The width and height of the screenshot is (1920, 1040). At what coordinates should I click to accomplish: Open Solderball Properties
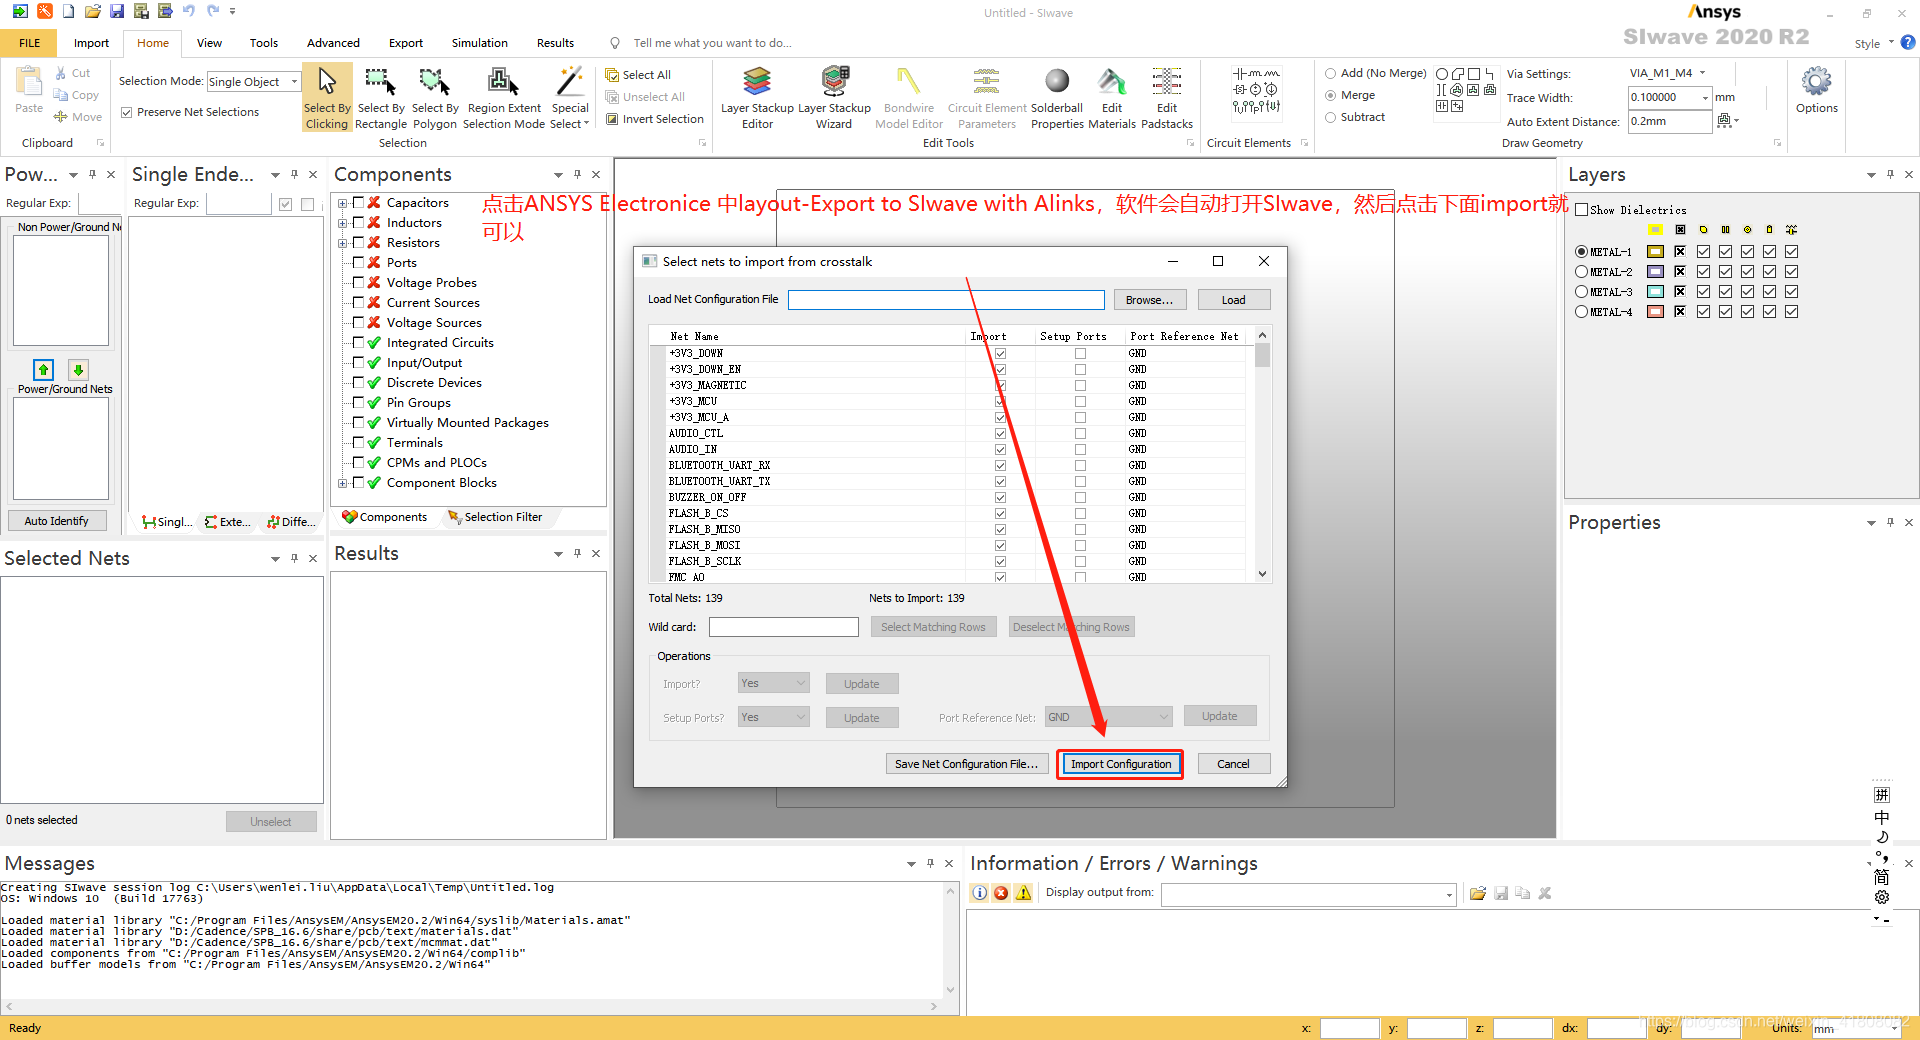(x=1057, y=97)
